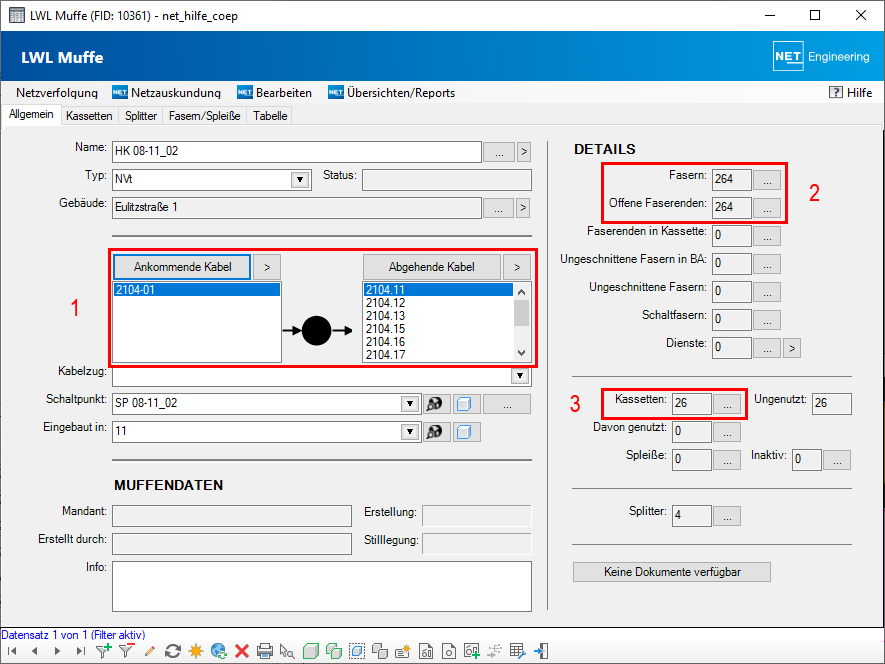
Task: Expand the Schaltpunkt dropdown
Action: (409, 404)
